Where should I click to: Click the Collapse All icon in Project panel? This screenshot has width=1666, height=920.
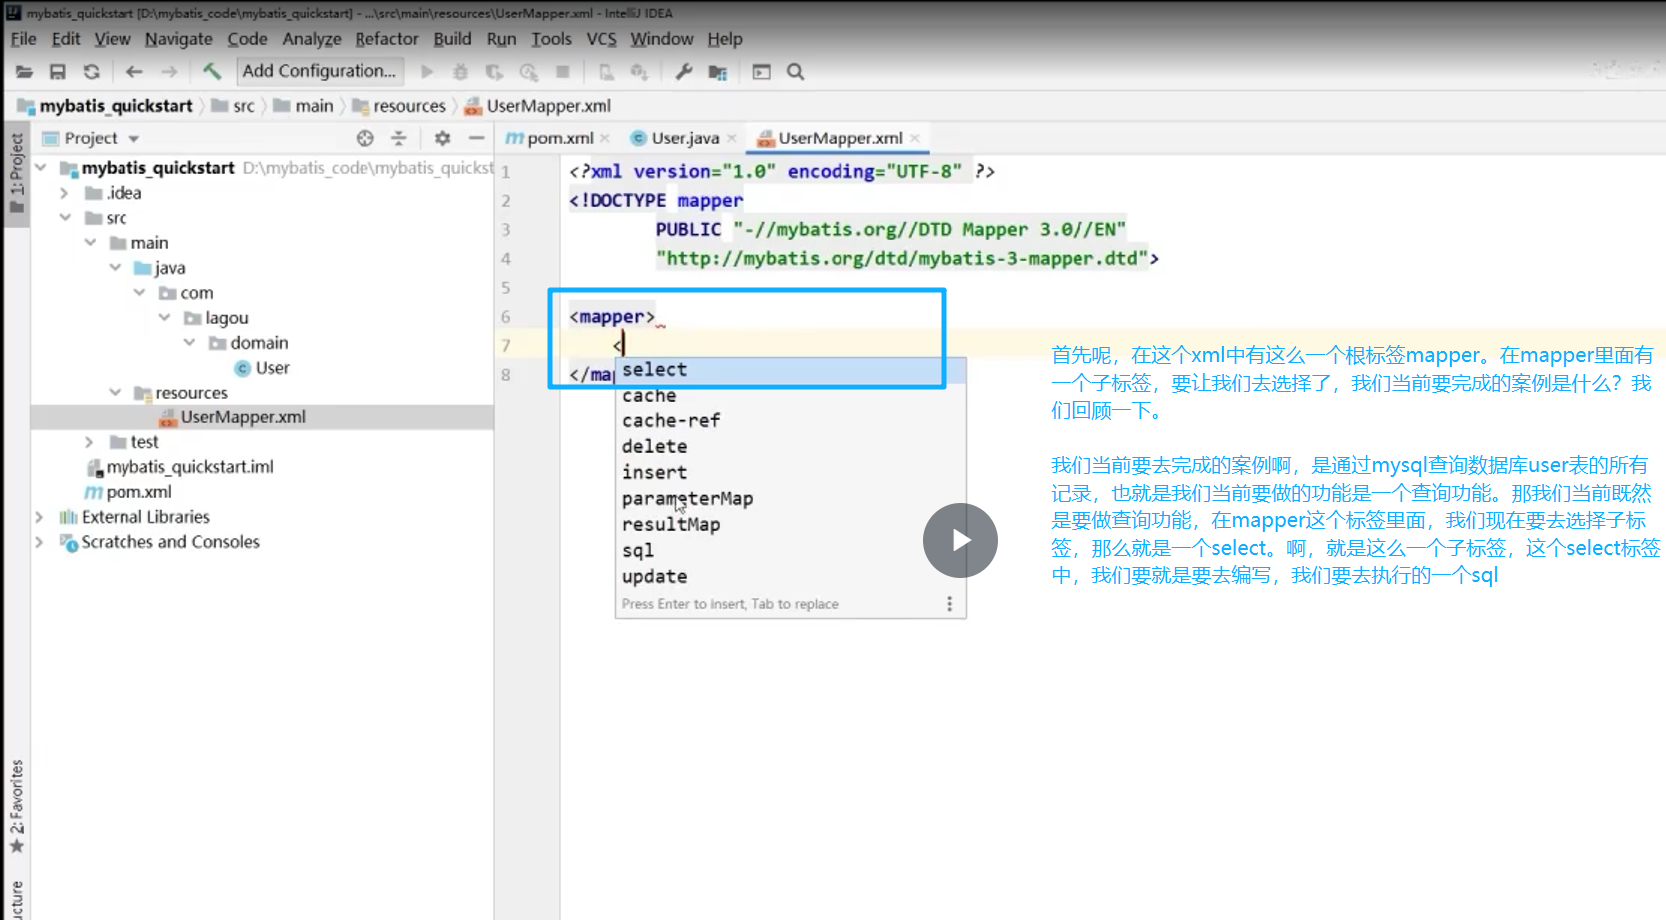pyautogui.click(x=399, y=138)
